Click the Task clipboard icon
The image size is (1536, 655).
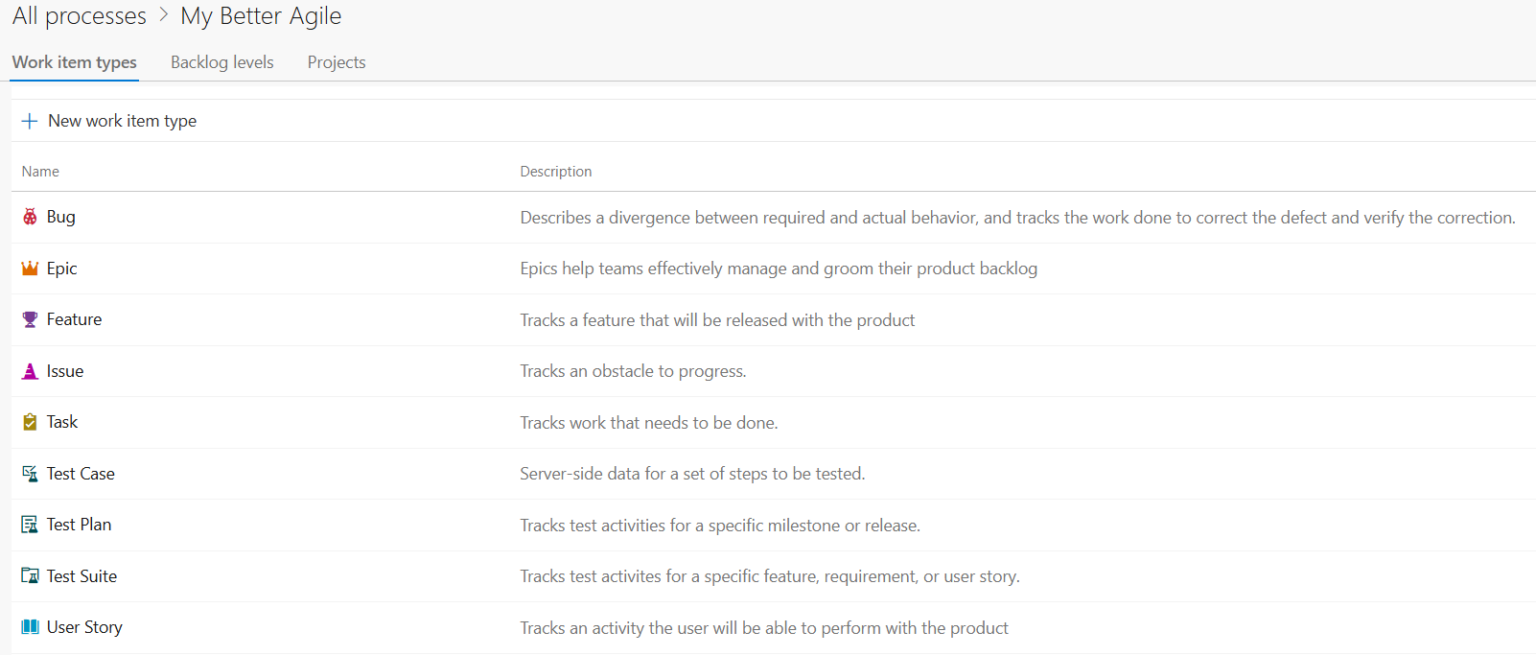tap(28, 421)
